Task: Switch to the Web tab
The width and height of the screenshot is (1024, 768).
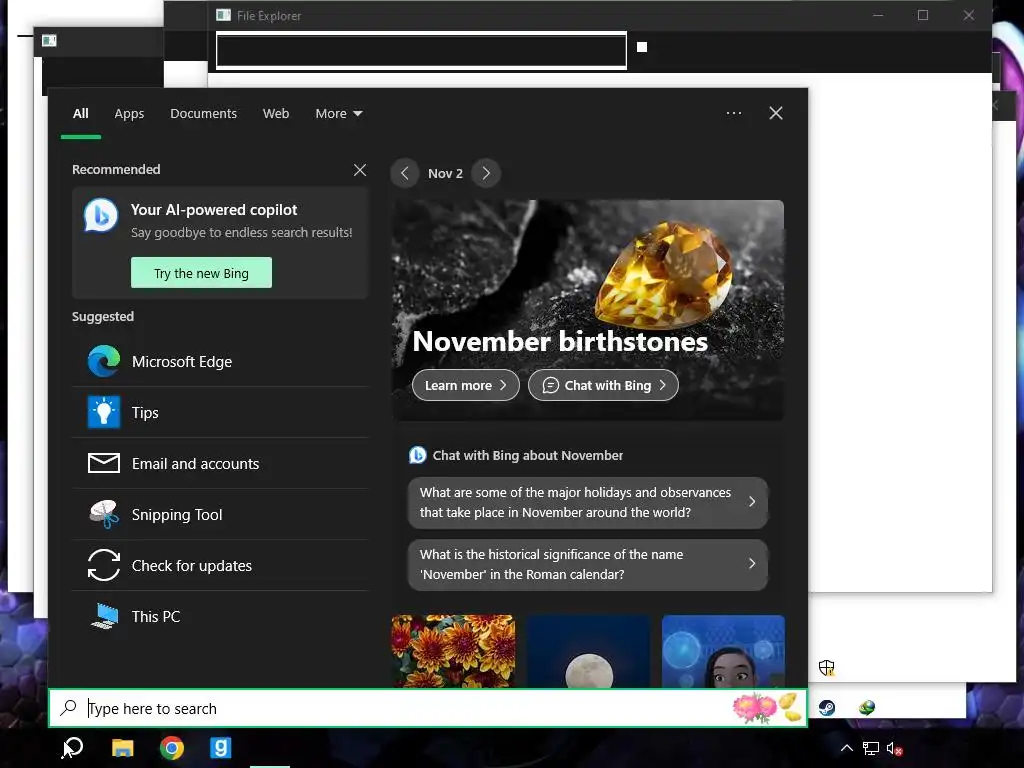Action: [276, 114]
